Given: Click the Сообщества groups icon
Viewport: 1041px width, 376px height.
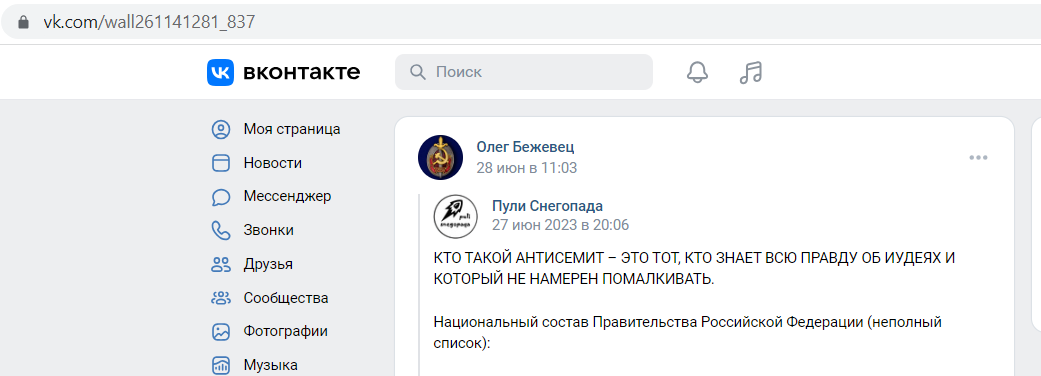Looking at the screenshot, I should tap(220, 298).
